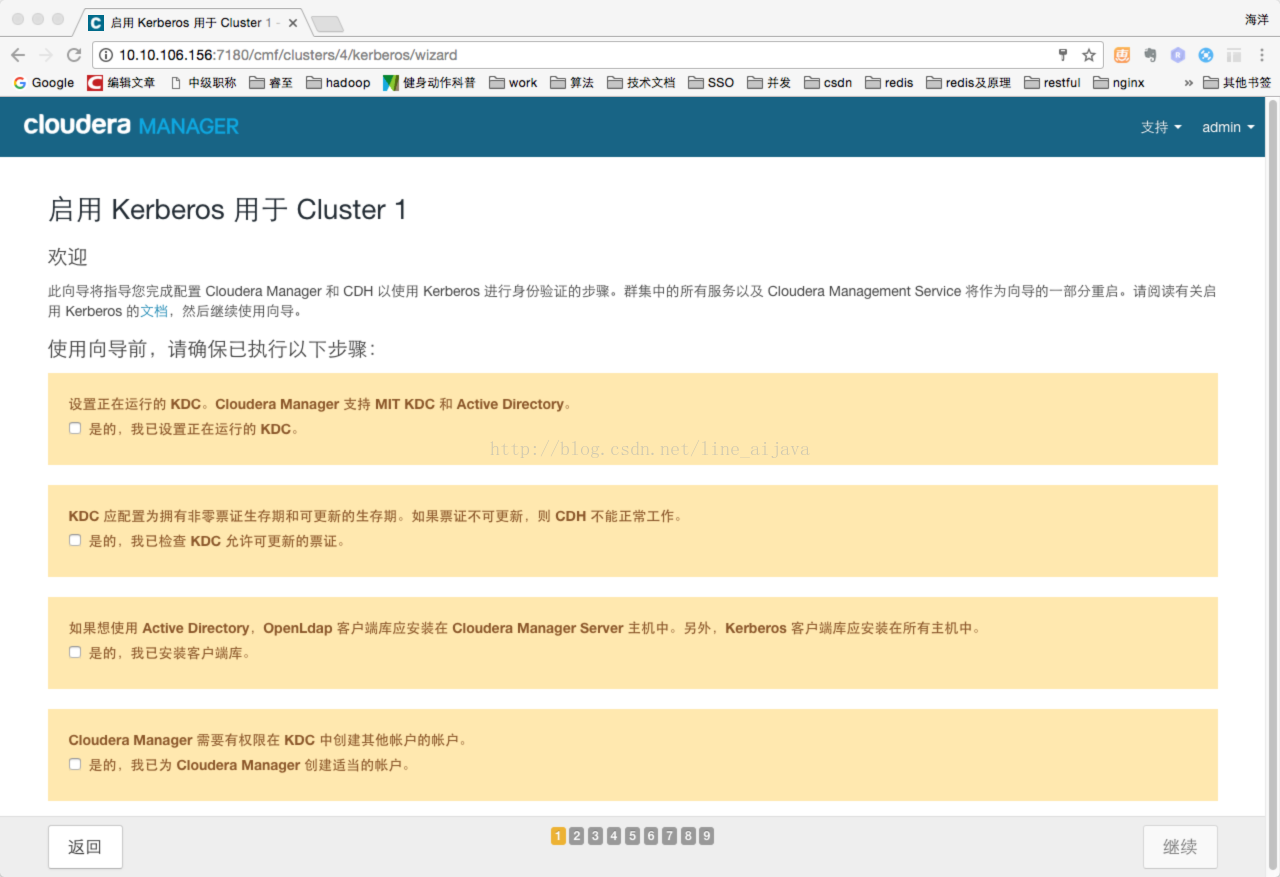
Task: Check 我已设置正在运行的 KDC checkbox
Action: pos(75,428)
